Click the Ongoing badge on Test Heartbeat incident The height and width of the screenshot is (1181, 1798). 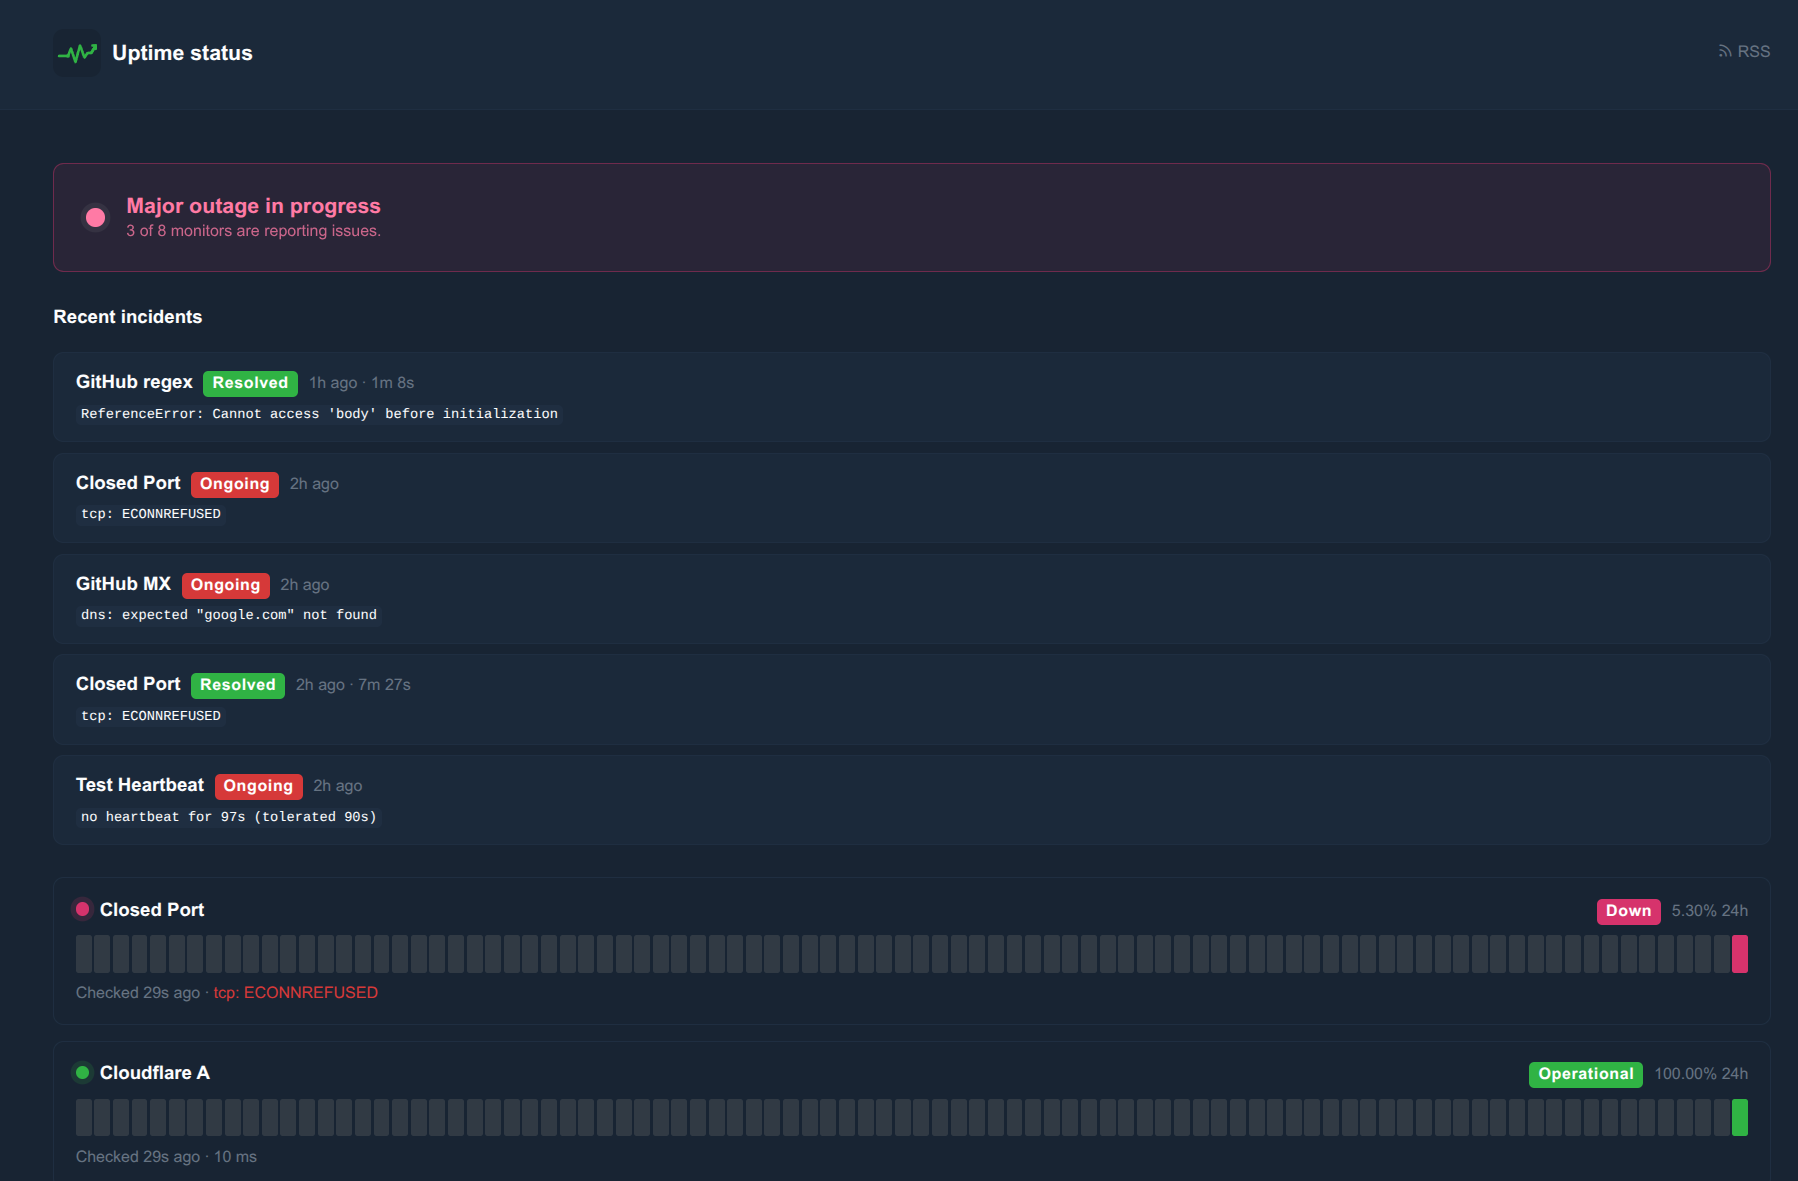click(x=258, y=786)
